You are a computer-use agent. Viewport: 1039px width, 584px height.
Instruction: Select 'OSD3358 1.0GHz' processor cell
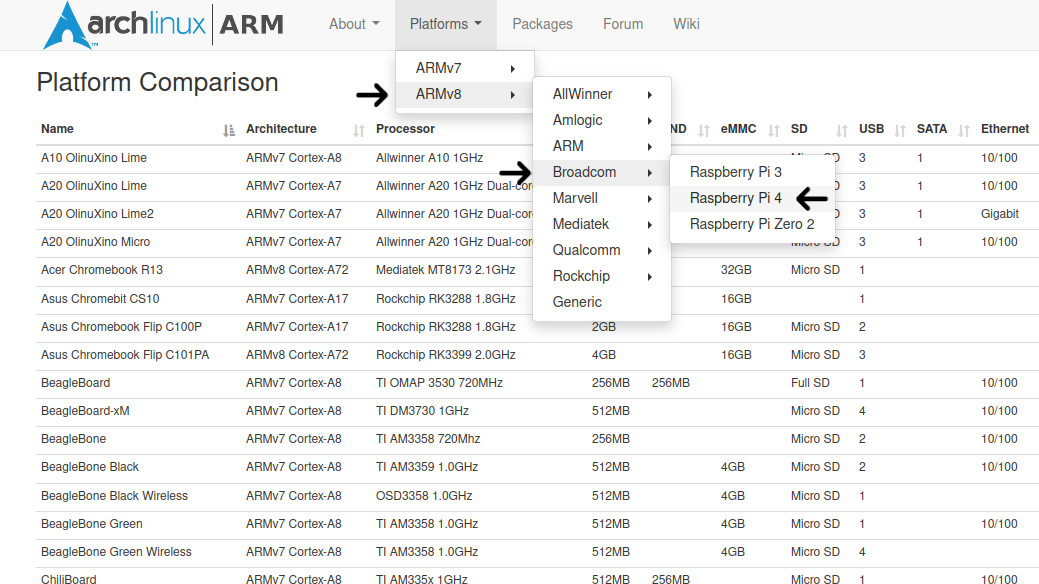[x=424, y=496]
